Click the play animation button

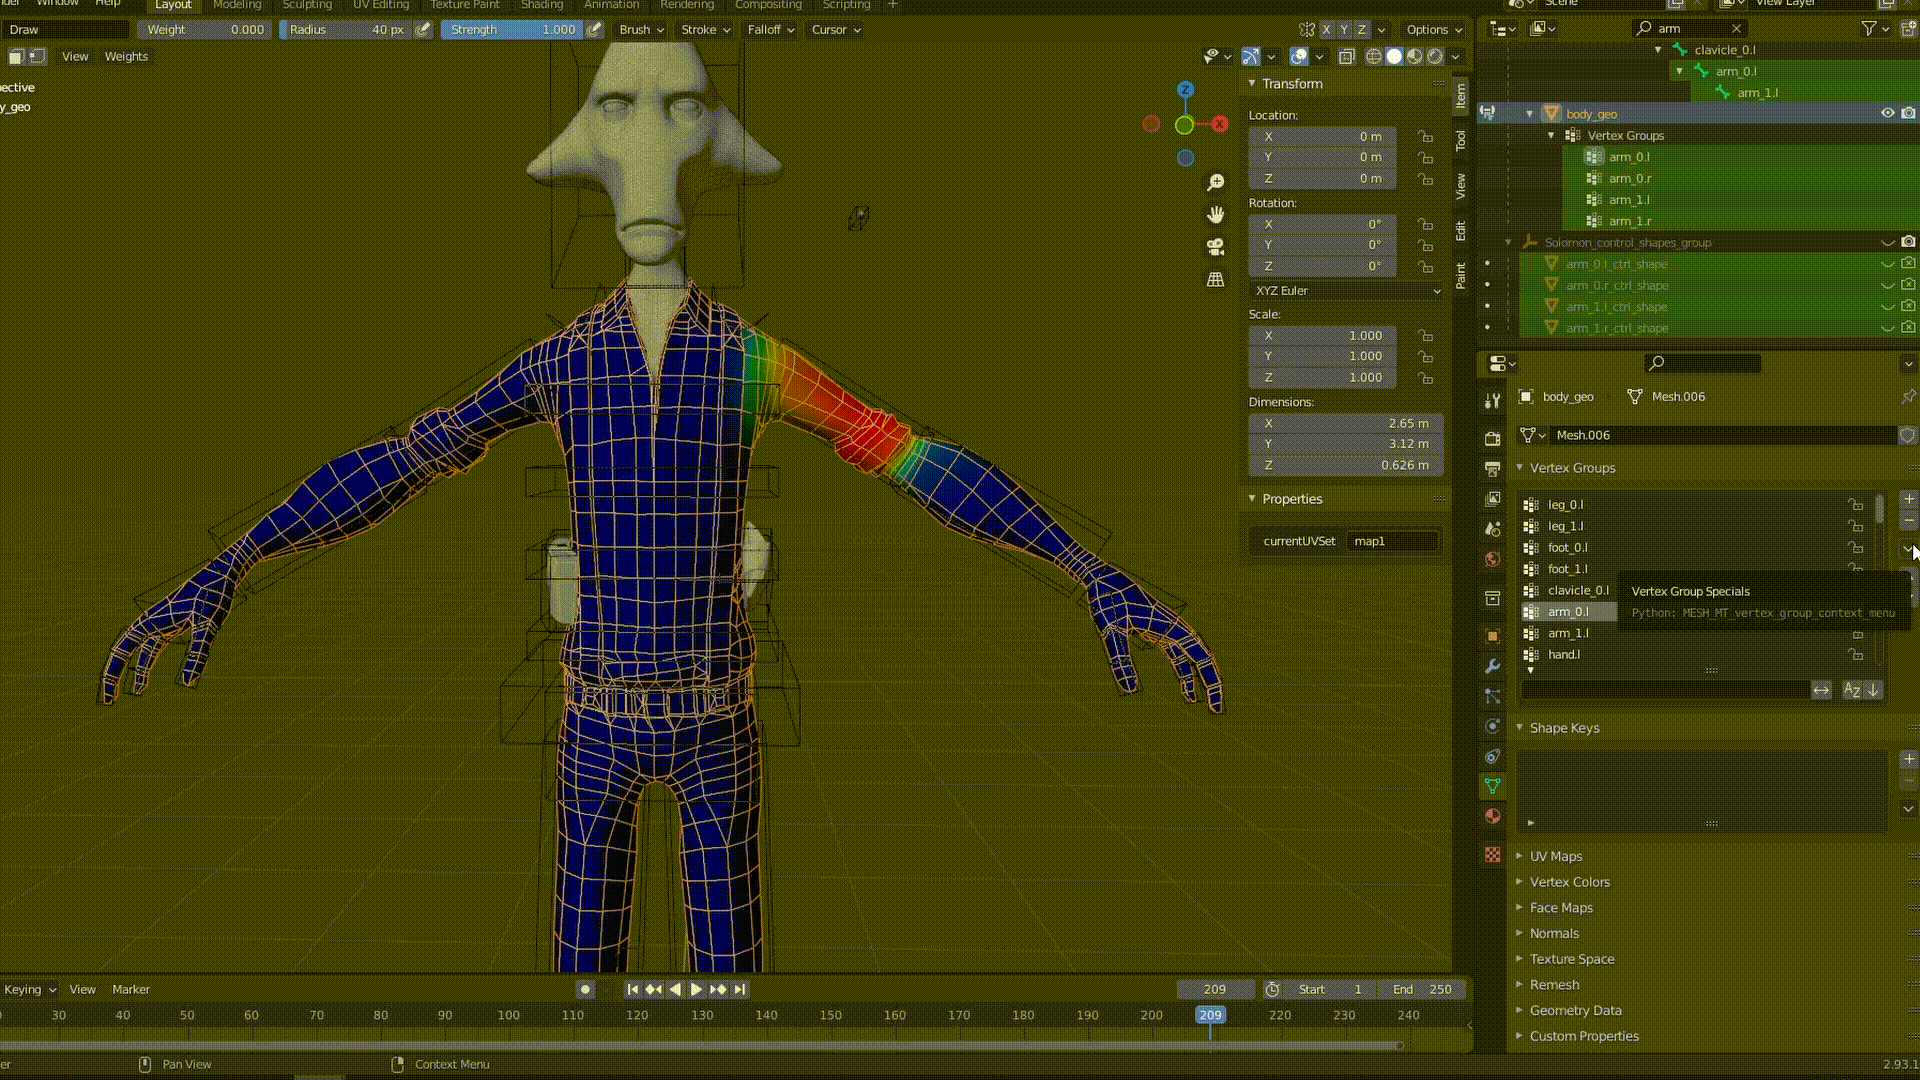point(696,989)
